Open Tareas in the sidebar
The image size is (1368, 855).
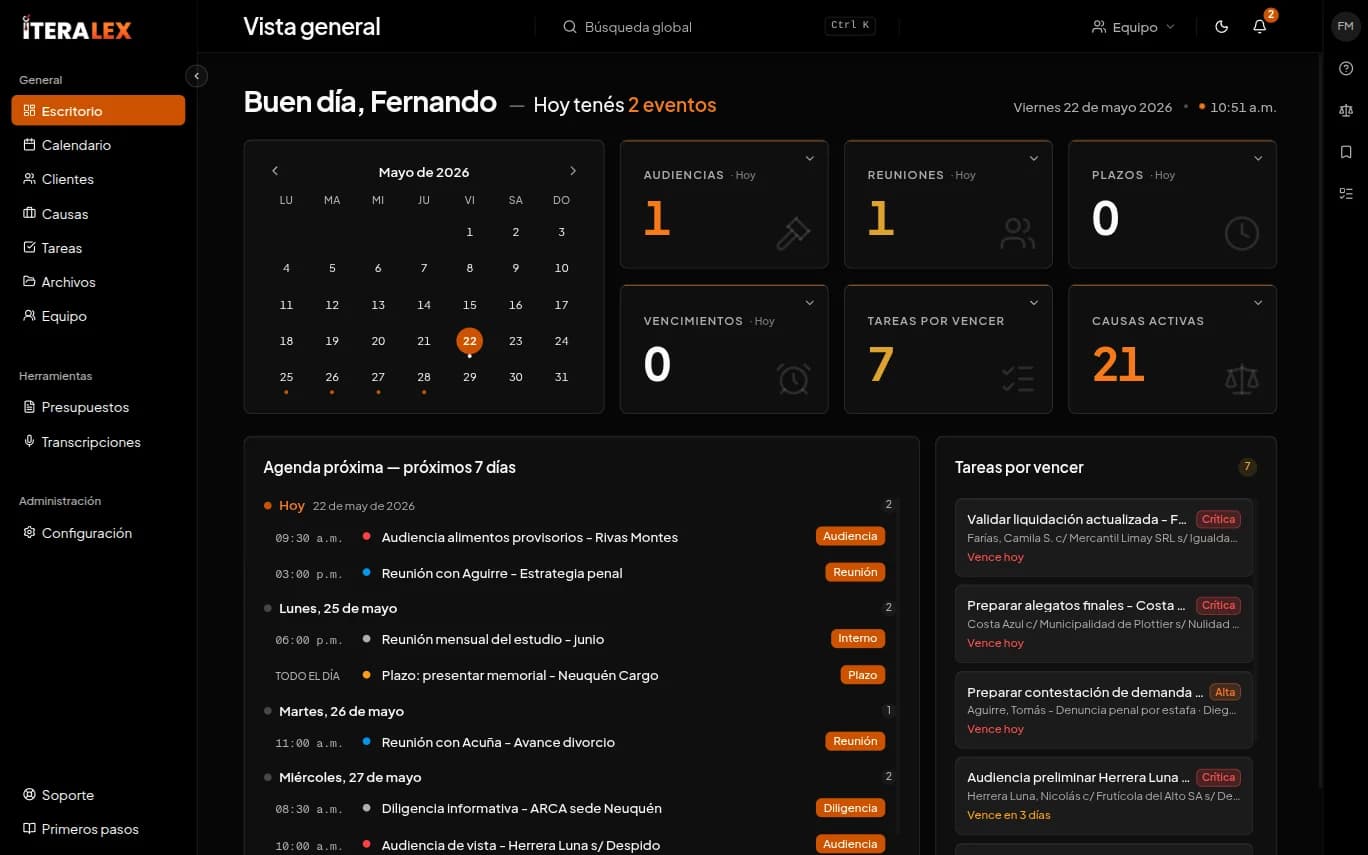(98, 248)
